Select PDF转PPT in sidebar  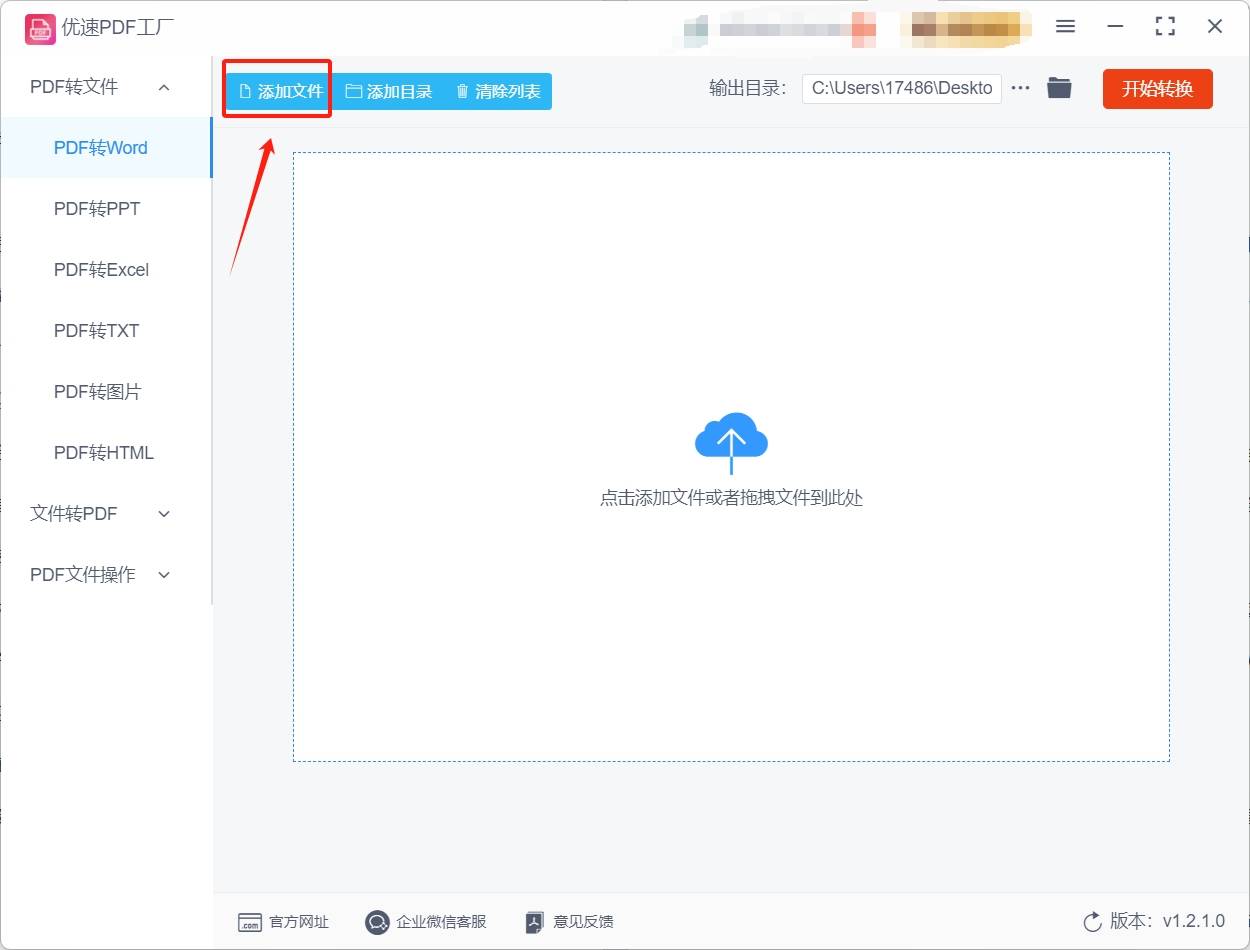105,209
